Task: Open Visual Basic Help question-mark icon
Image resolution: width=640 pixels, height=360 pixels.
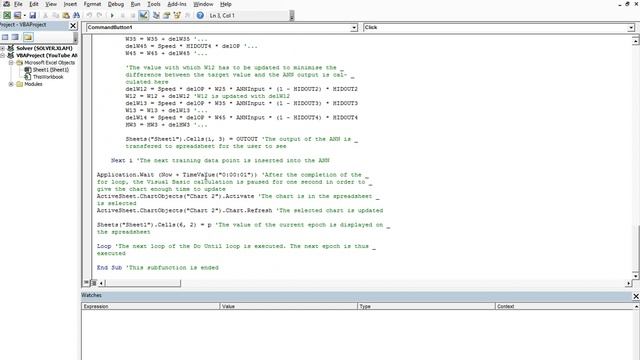Action: (x=200, y=16)
